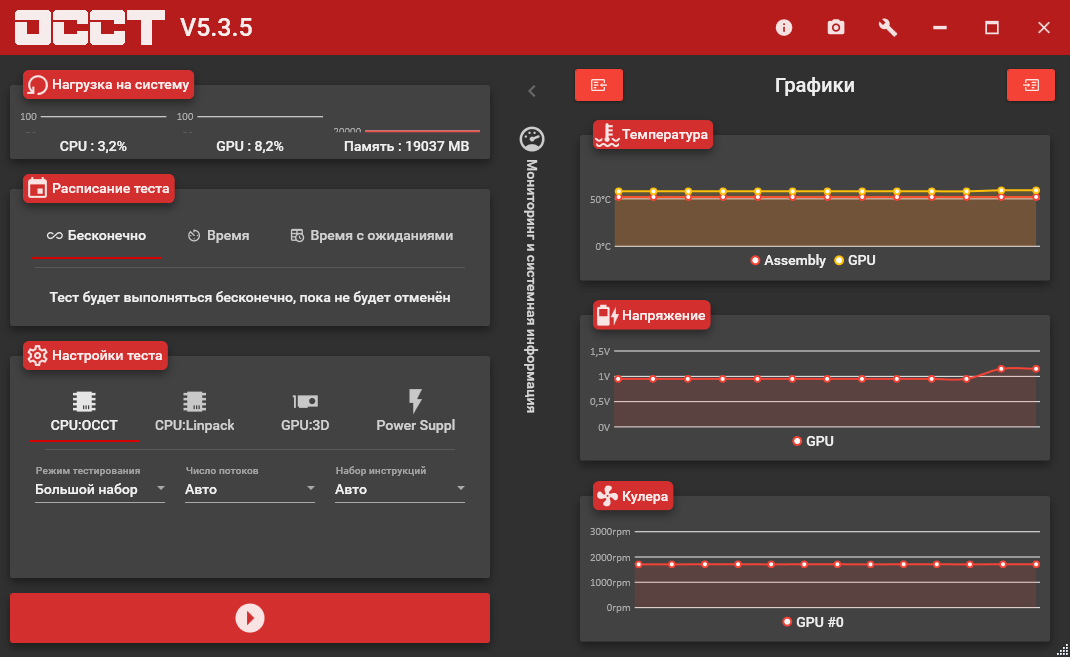Toggle the GPU #0 legend in fan chart
Screen dimensions: 1070x657
(x=813, y=622)
